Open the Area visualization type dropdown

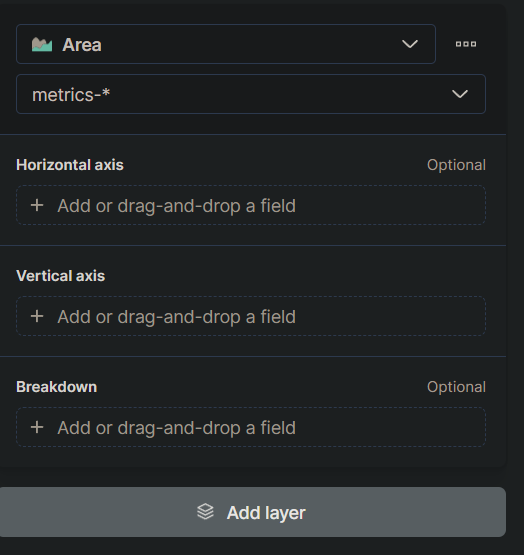226,44
